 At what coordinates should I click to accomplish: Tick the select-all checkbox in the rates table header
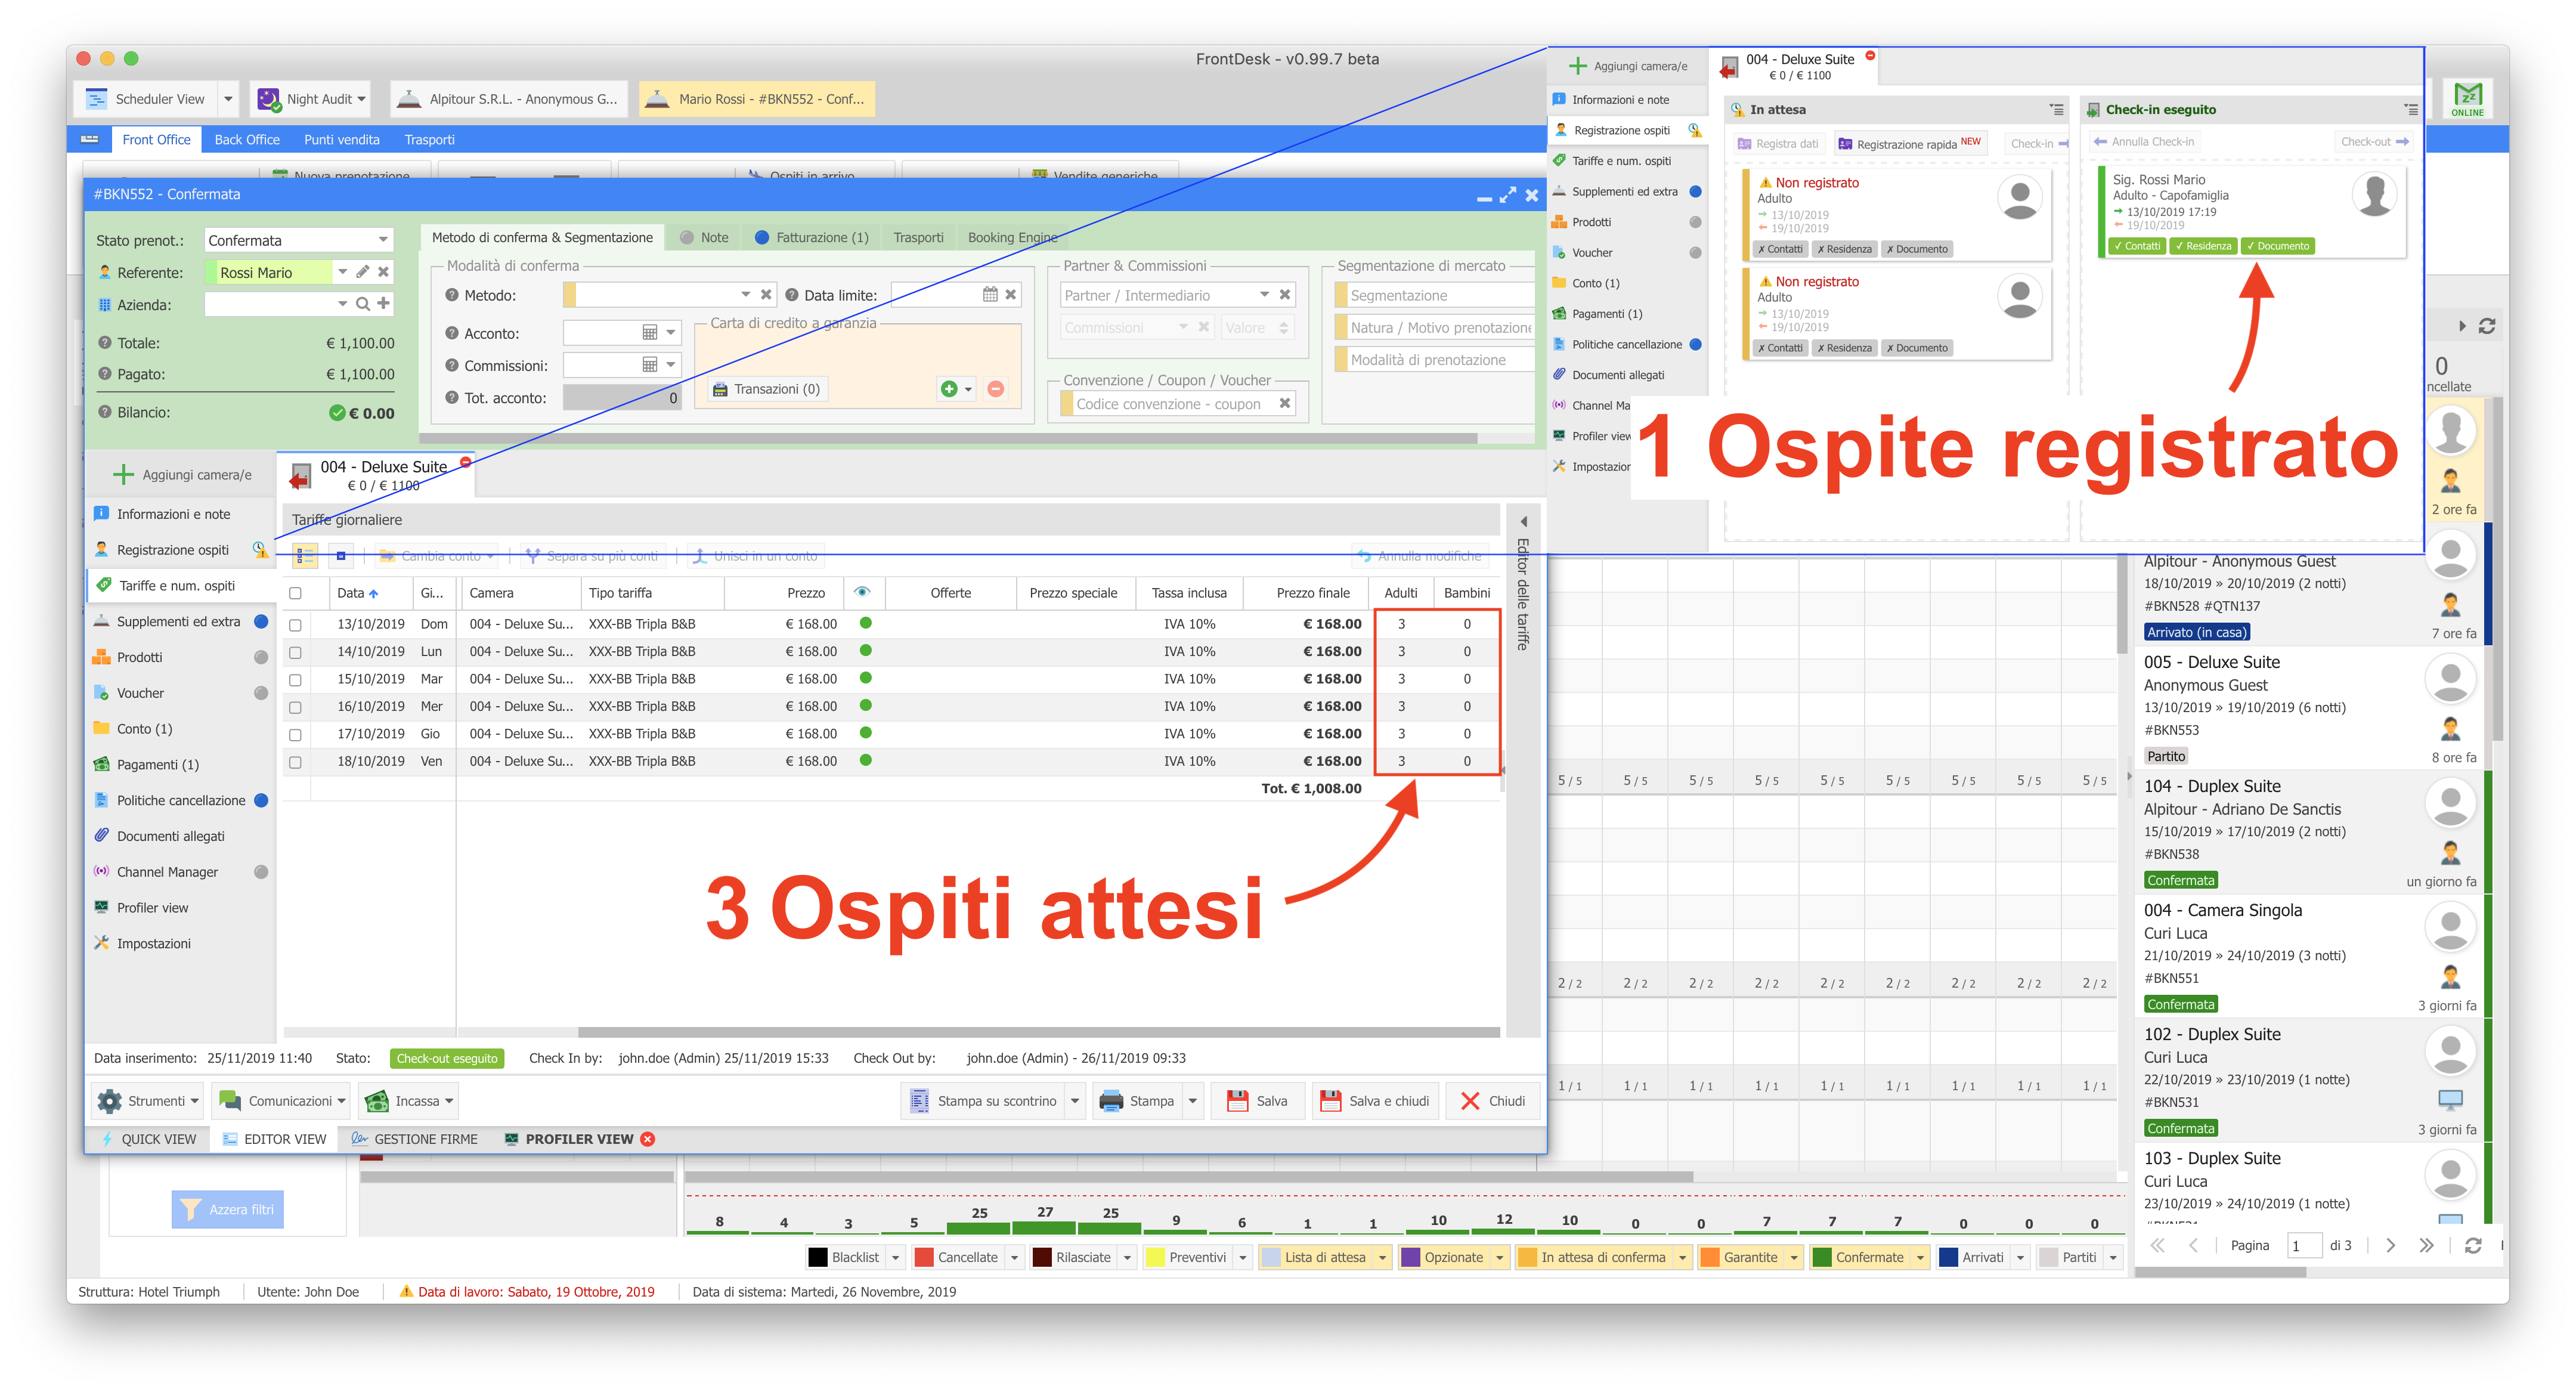pos(295,593)
